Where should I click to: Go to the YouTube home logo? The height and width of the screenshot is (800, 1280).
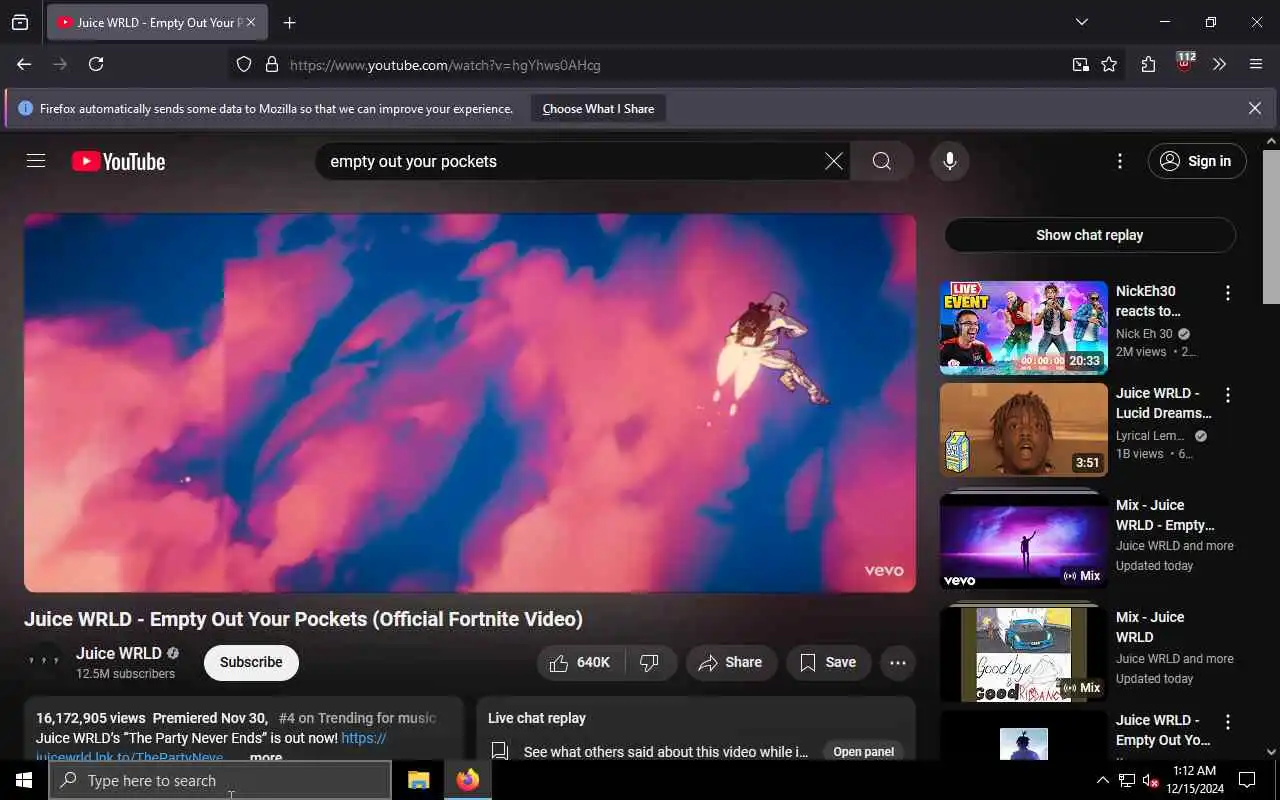[118, 161]
